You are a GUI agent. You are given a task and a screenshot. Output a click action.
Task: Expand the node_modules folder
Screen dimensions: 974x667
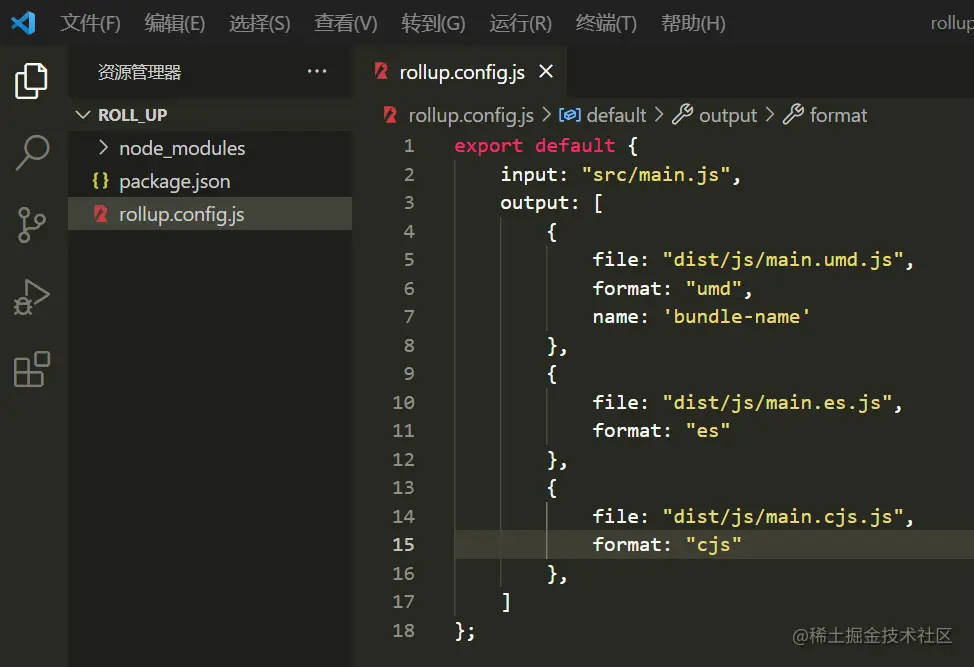(104, 148)
